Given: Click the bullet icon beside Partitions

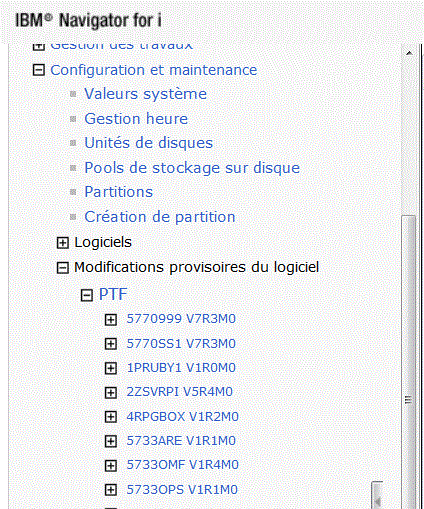Looking at the screenshot, I should 73,192.
